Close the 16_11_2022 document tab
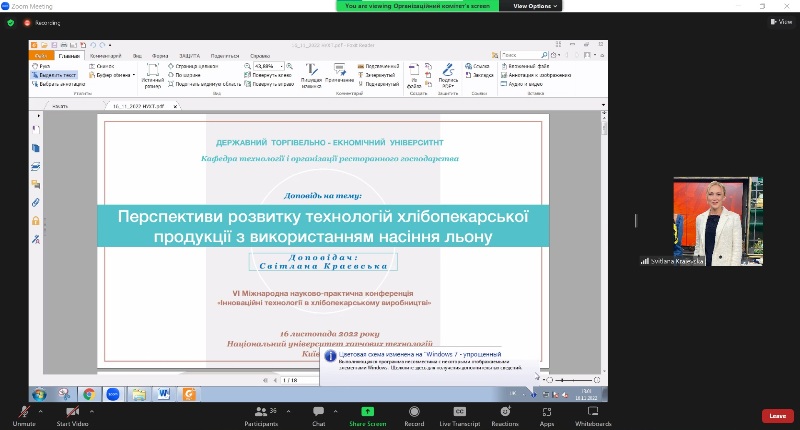800x430 pixels. (x=175, y=106)
